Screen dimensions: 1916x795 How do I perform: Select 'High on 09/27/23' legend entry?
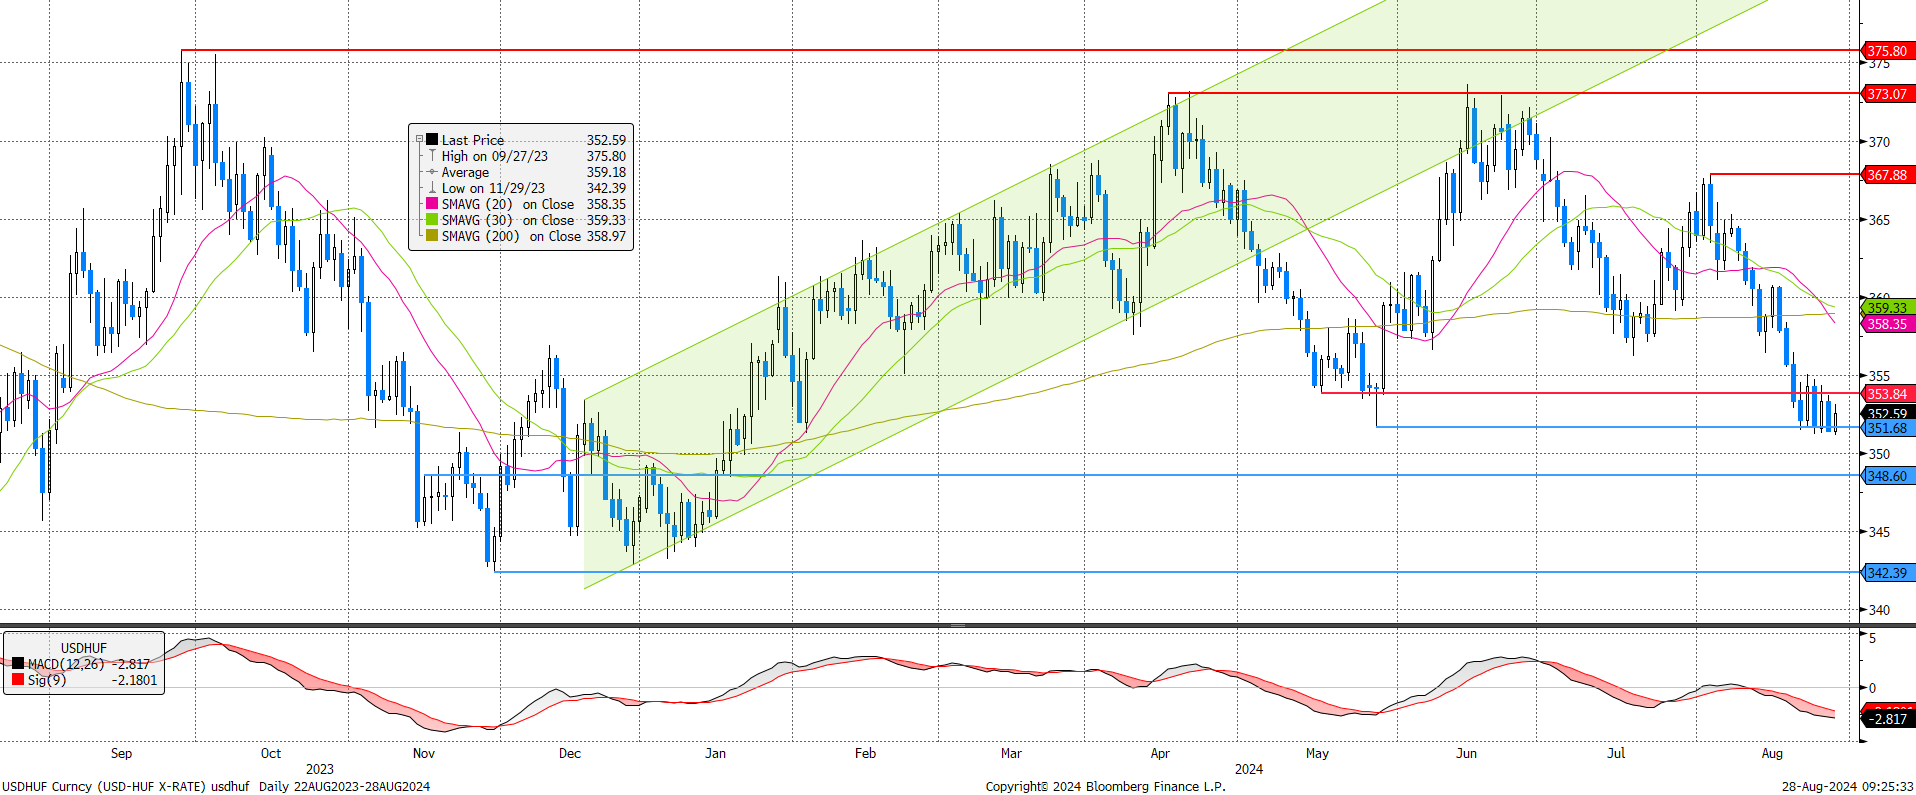click(495, 156)
